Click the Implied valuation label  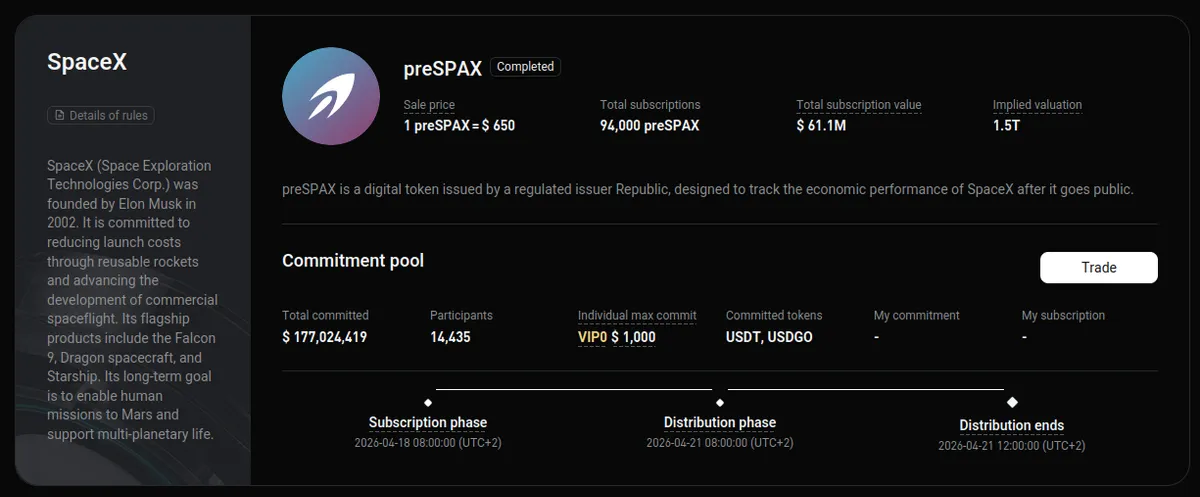(x=1037, y=105)
